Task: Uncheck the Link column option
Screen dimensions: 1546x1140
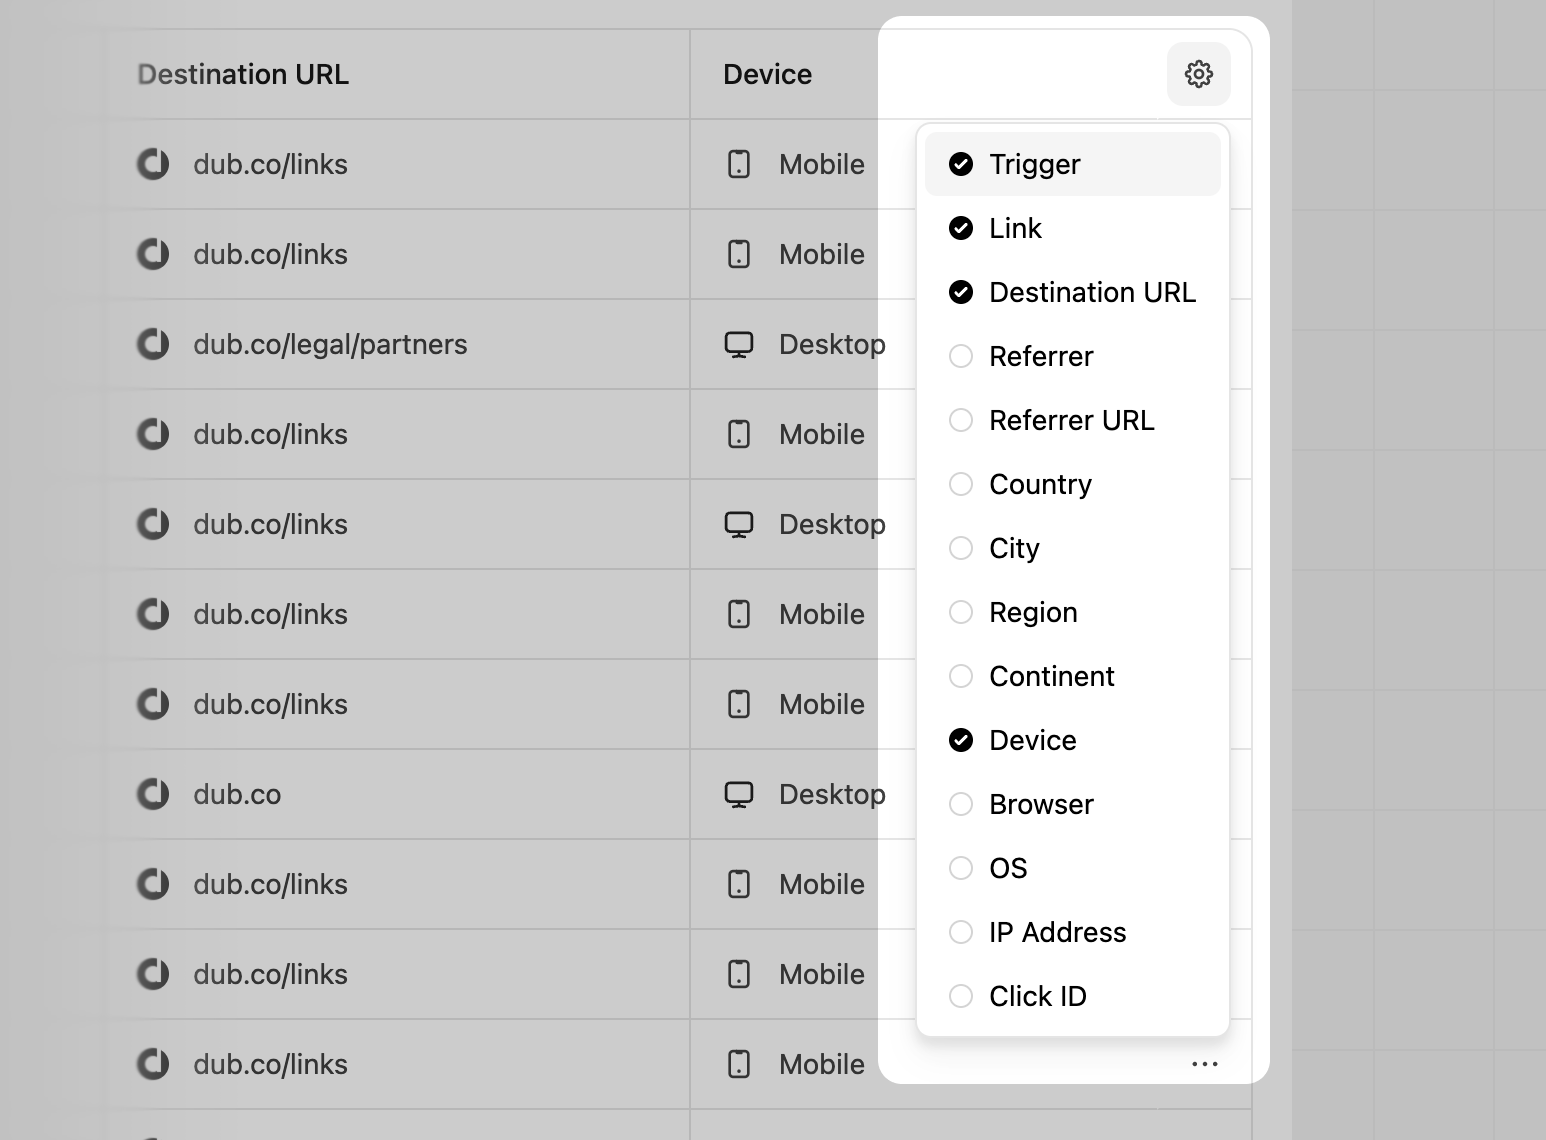Action: 1072,228
